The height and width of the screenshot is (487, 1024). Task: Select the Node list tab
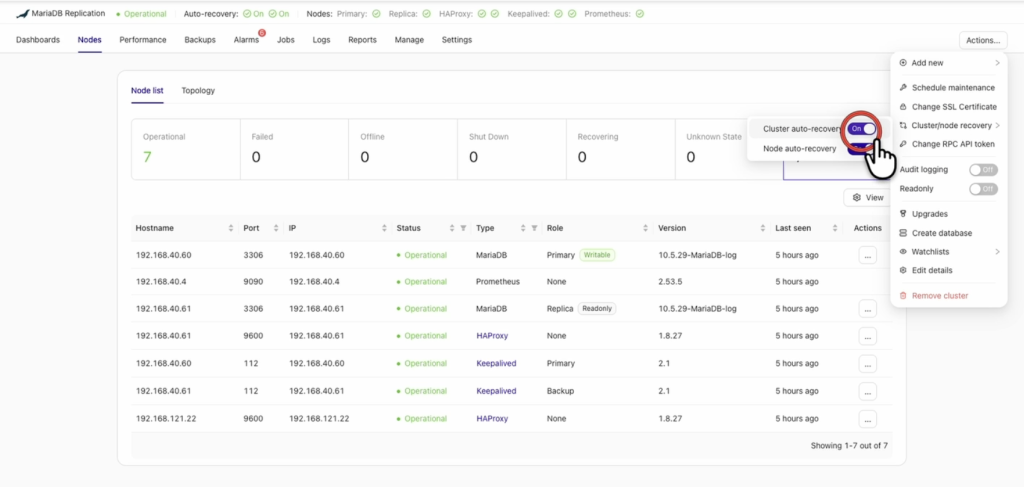[147, 91]
